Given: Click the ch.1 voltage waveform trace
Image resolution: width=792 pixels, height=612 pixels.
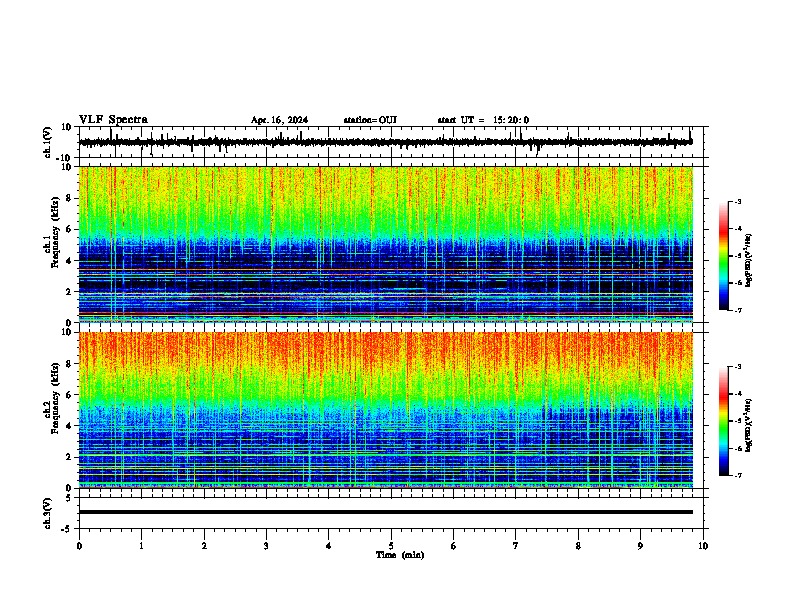Looking at the screenshot, I should tap(385, 142).
